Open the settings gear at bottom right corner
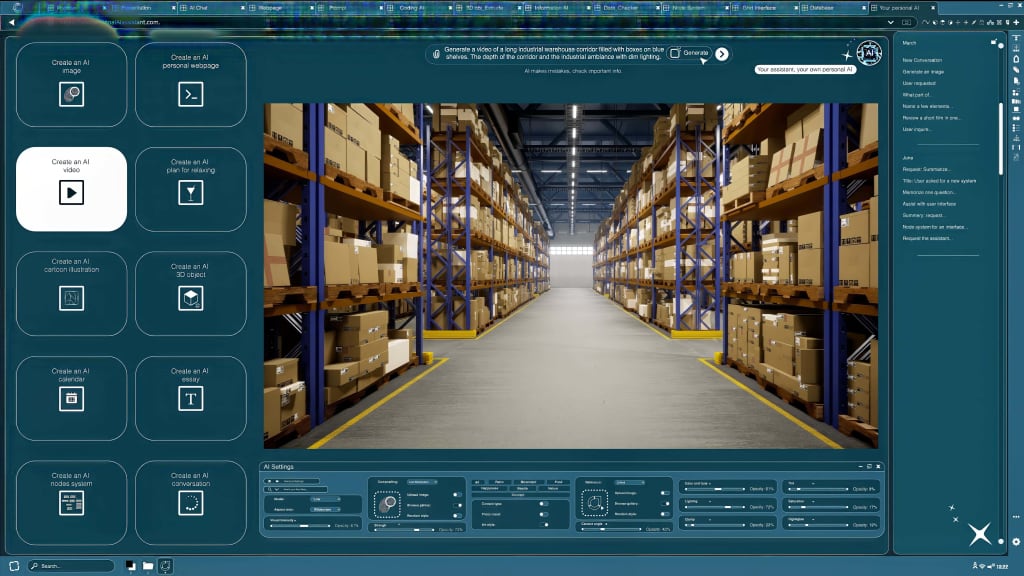Viewport: 1024px width, 576px height. coord(1016,541)
